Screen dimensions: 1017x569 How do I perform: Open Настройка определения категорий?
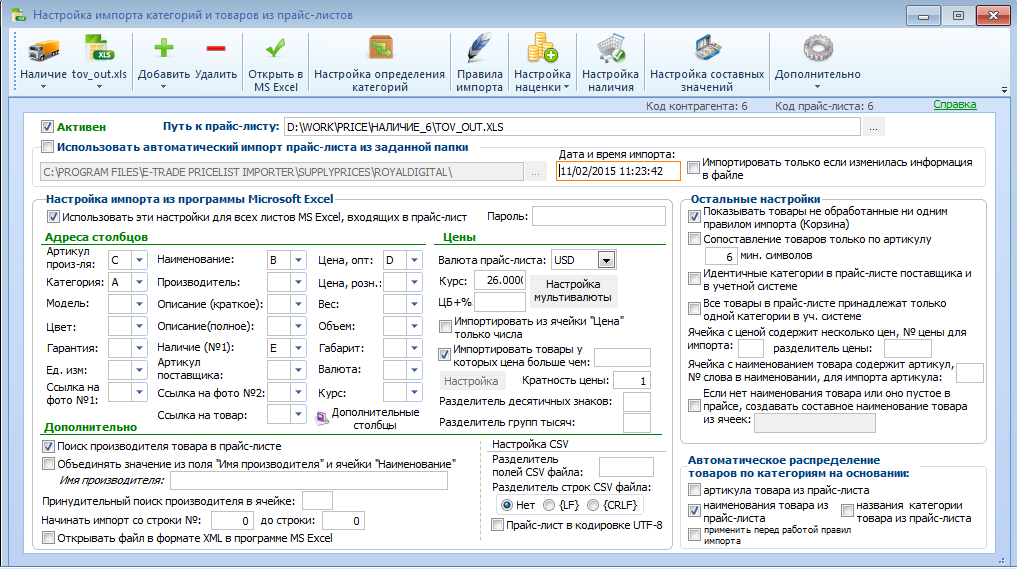click(x=380, y=49)
